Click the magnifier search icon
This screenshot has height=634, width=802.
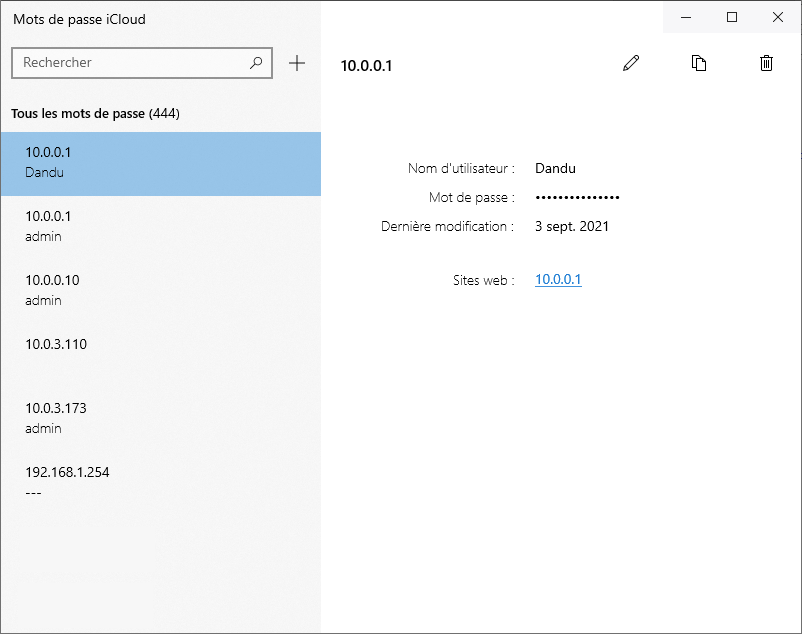pos(256,62)
